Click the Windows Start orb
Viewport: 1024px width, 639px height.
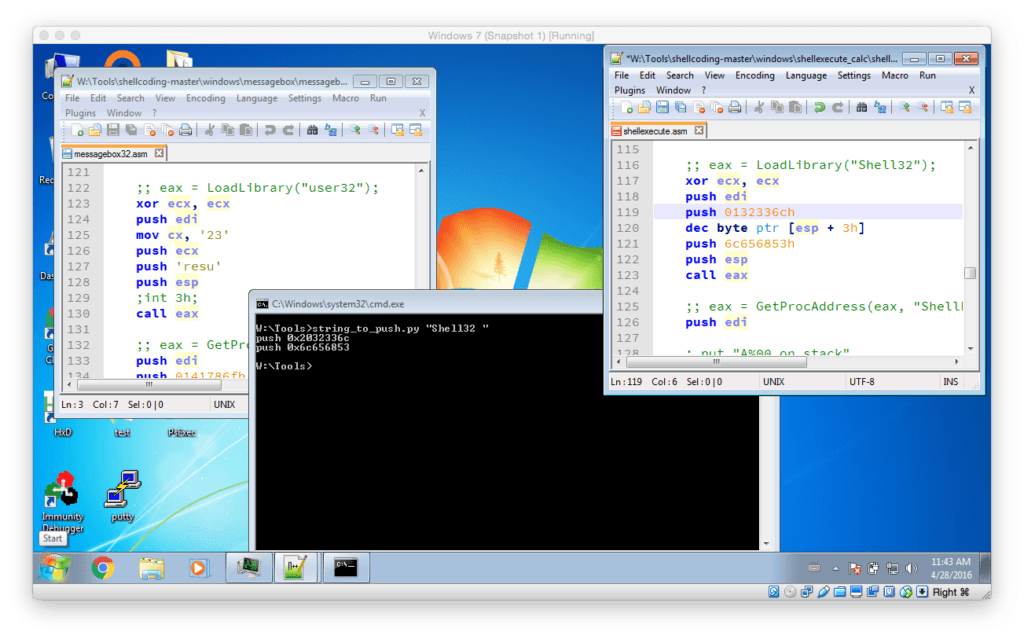pyautogui.click(x=55, y=568)
